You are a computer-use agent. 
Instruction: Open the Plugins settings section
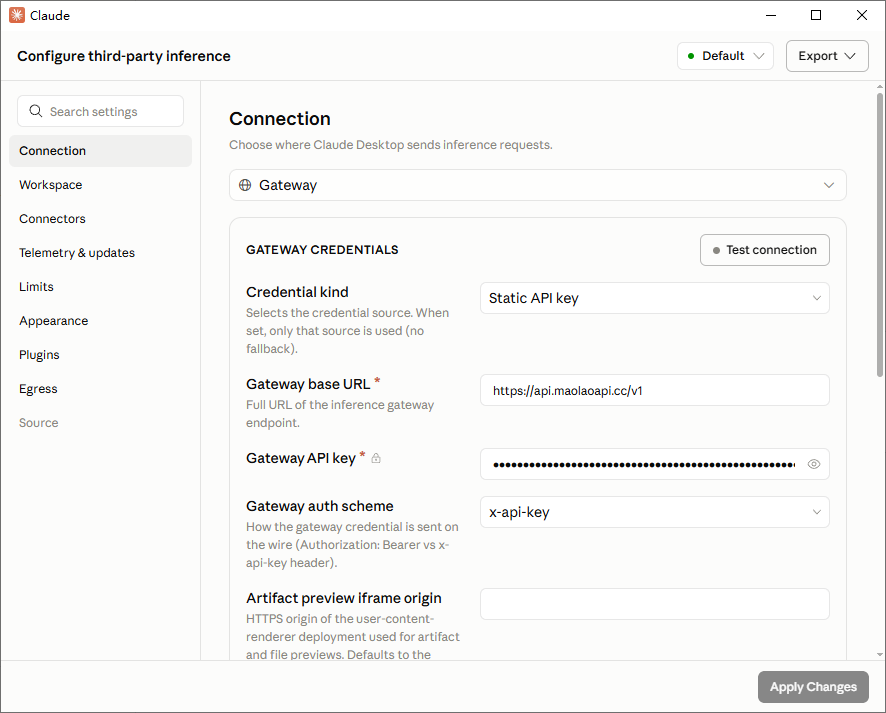[x=101, y=354]
